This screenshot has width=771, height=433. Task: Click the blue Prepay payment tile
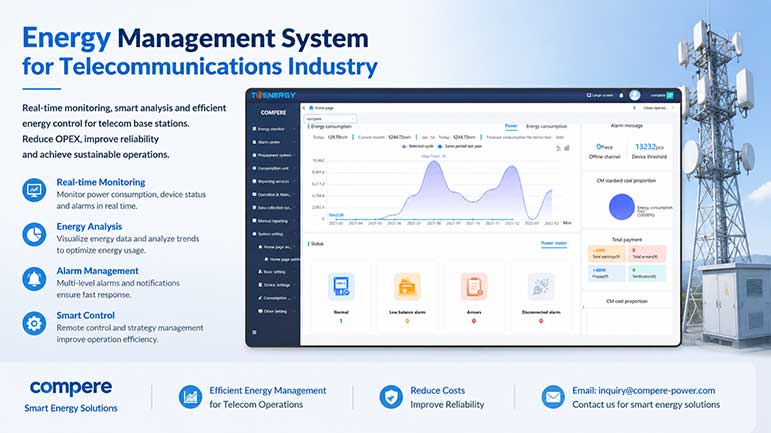[x=606, y=273]
